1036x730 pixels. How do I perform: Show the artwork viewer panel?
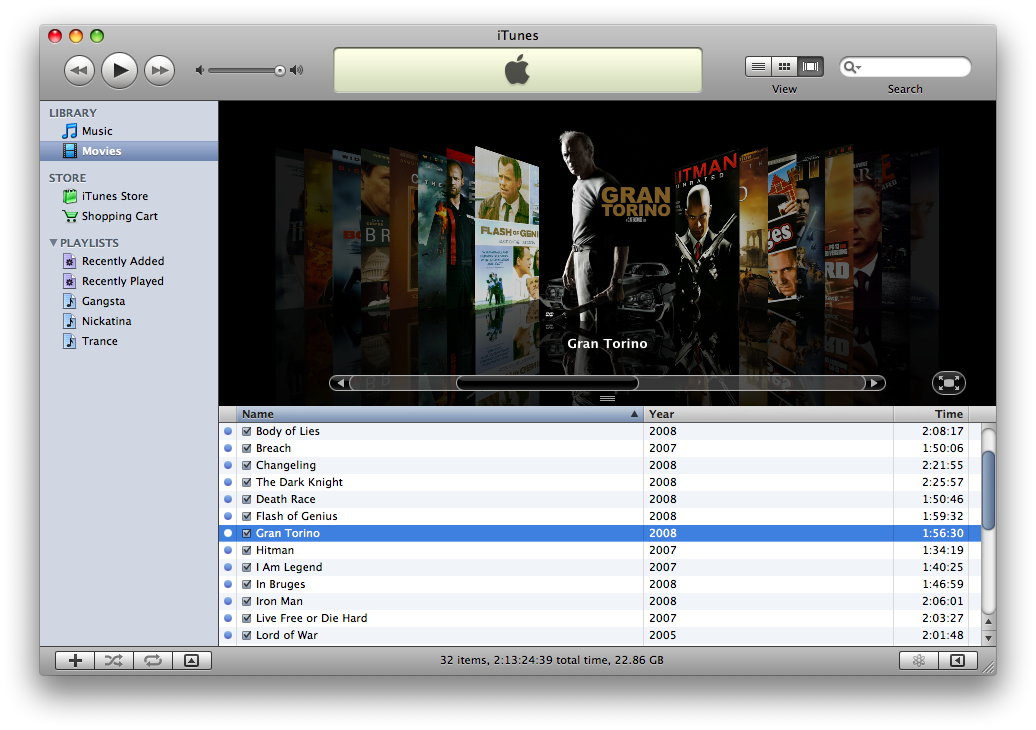click(192, 661)
